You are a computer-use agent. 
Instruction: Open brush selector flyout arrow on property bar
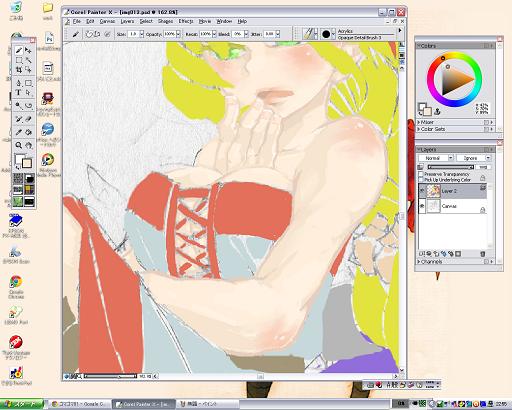click(400, 31)
